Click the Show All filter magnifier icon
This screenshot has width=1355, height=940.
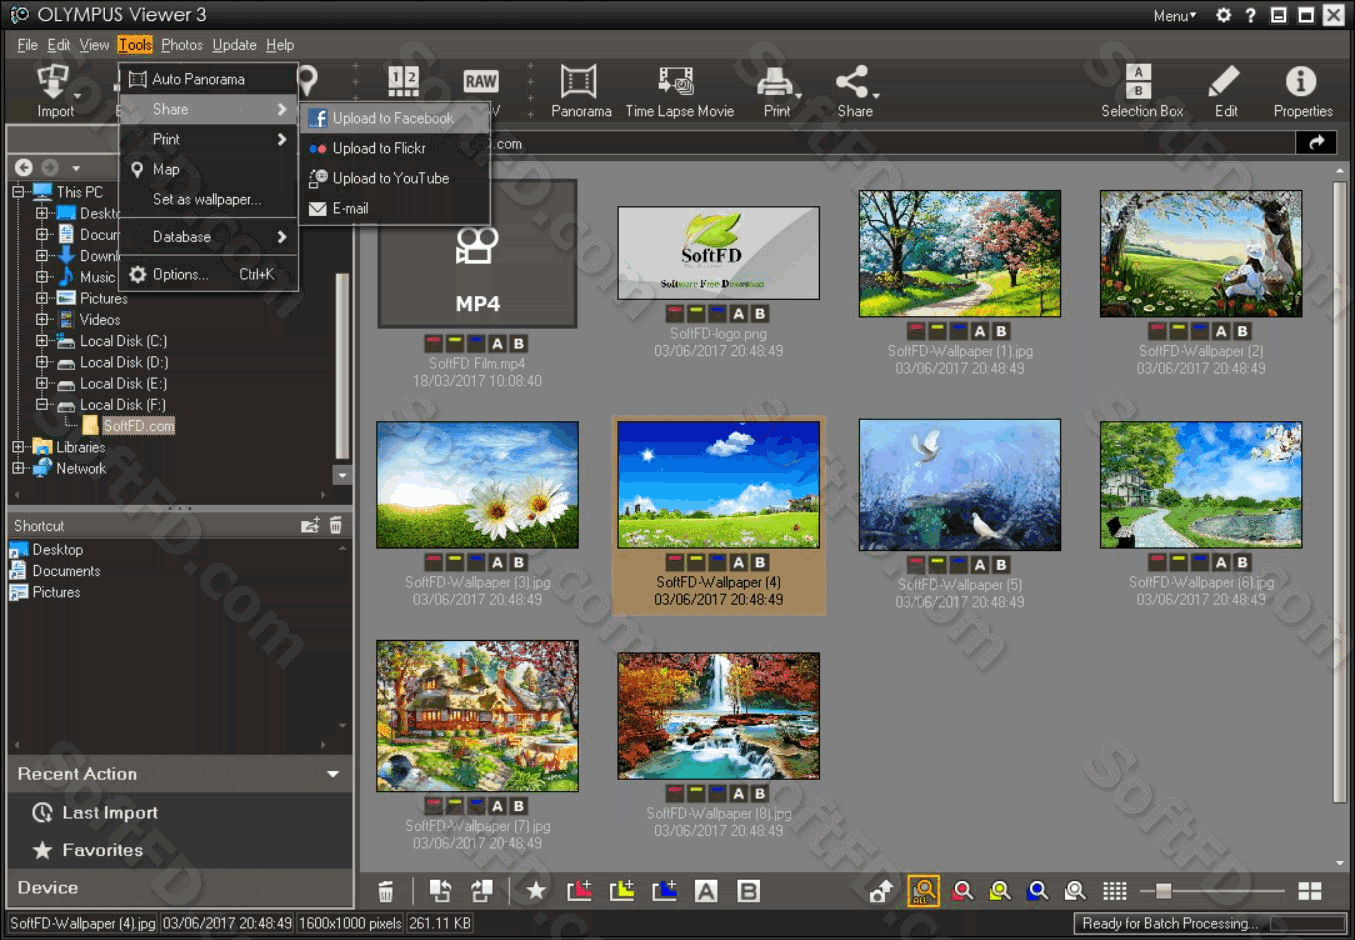[923, 890]
